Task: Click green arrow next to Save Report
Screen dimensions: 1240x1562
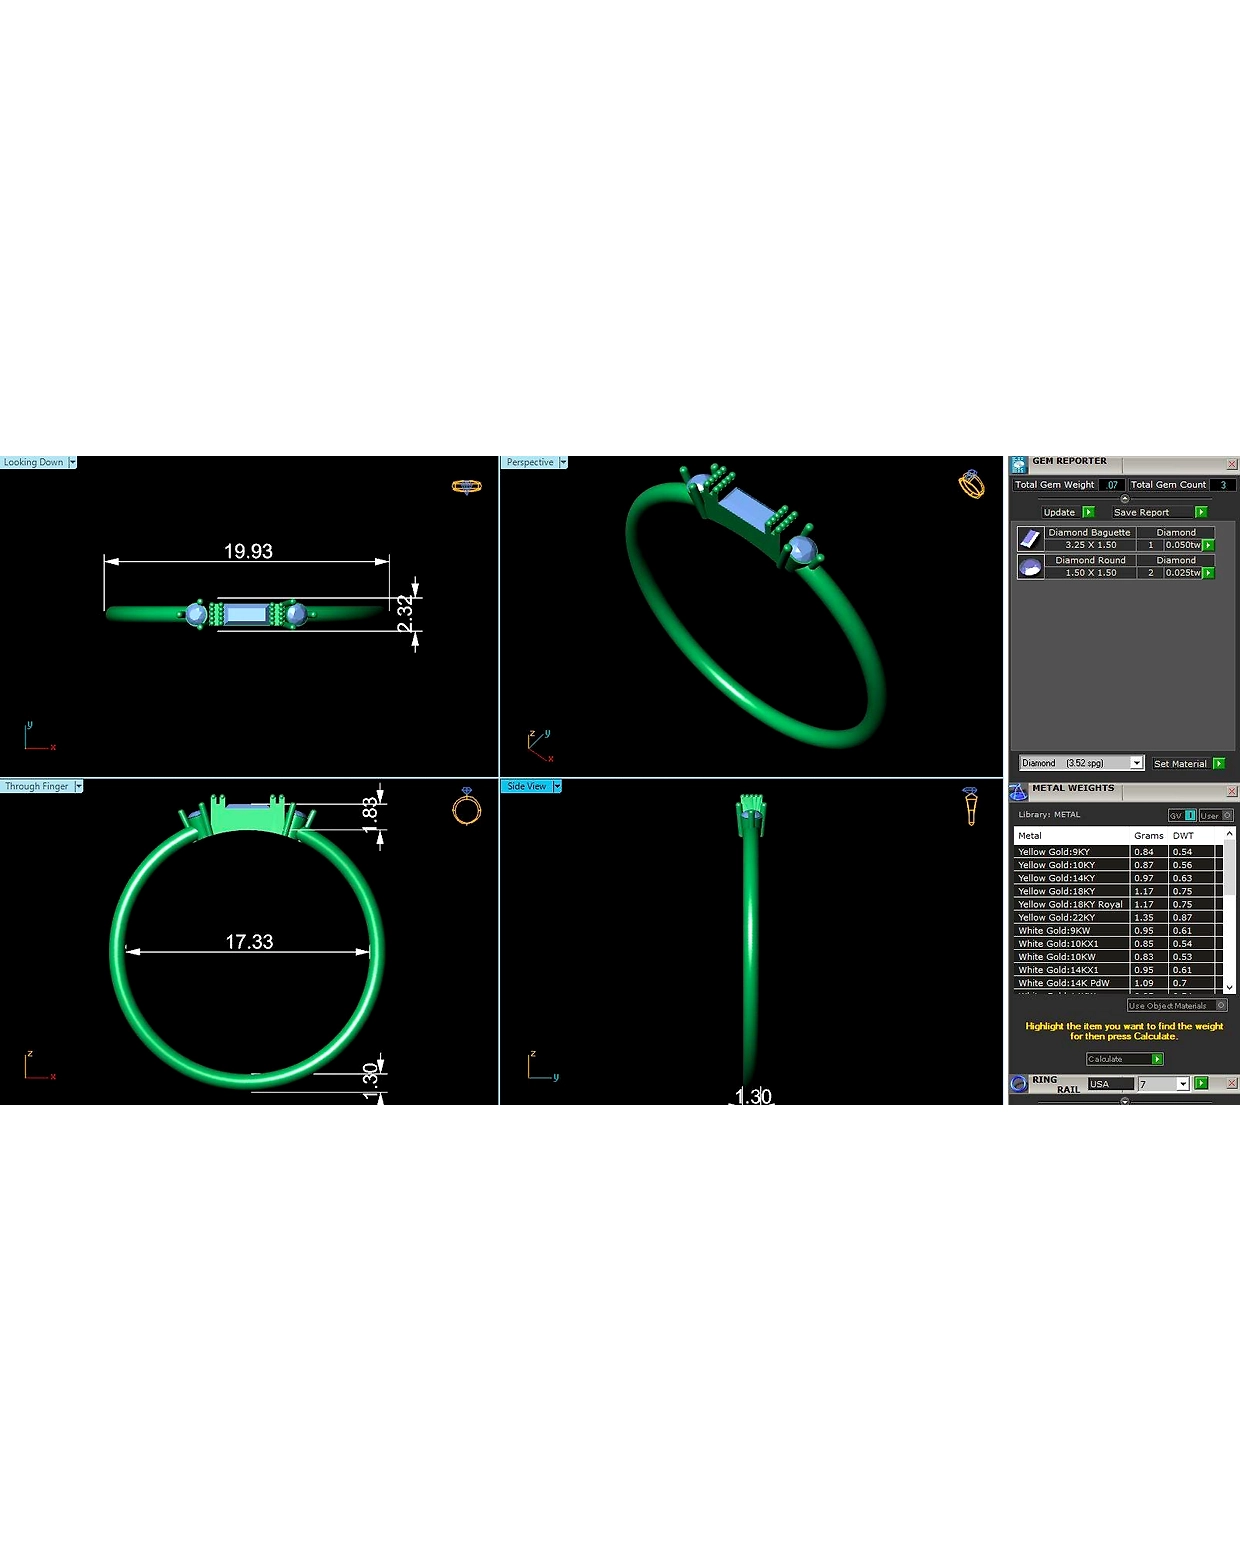Action: coord(1201,512)
